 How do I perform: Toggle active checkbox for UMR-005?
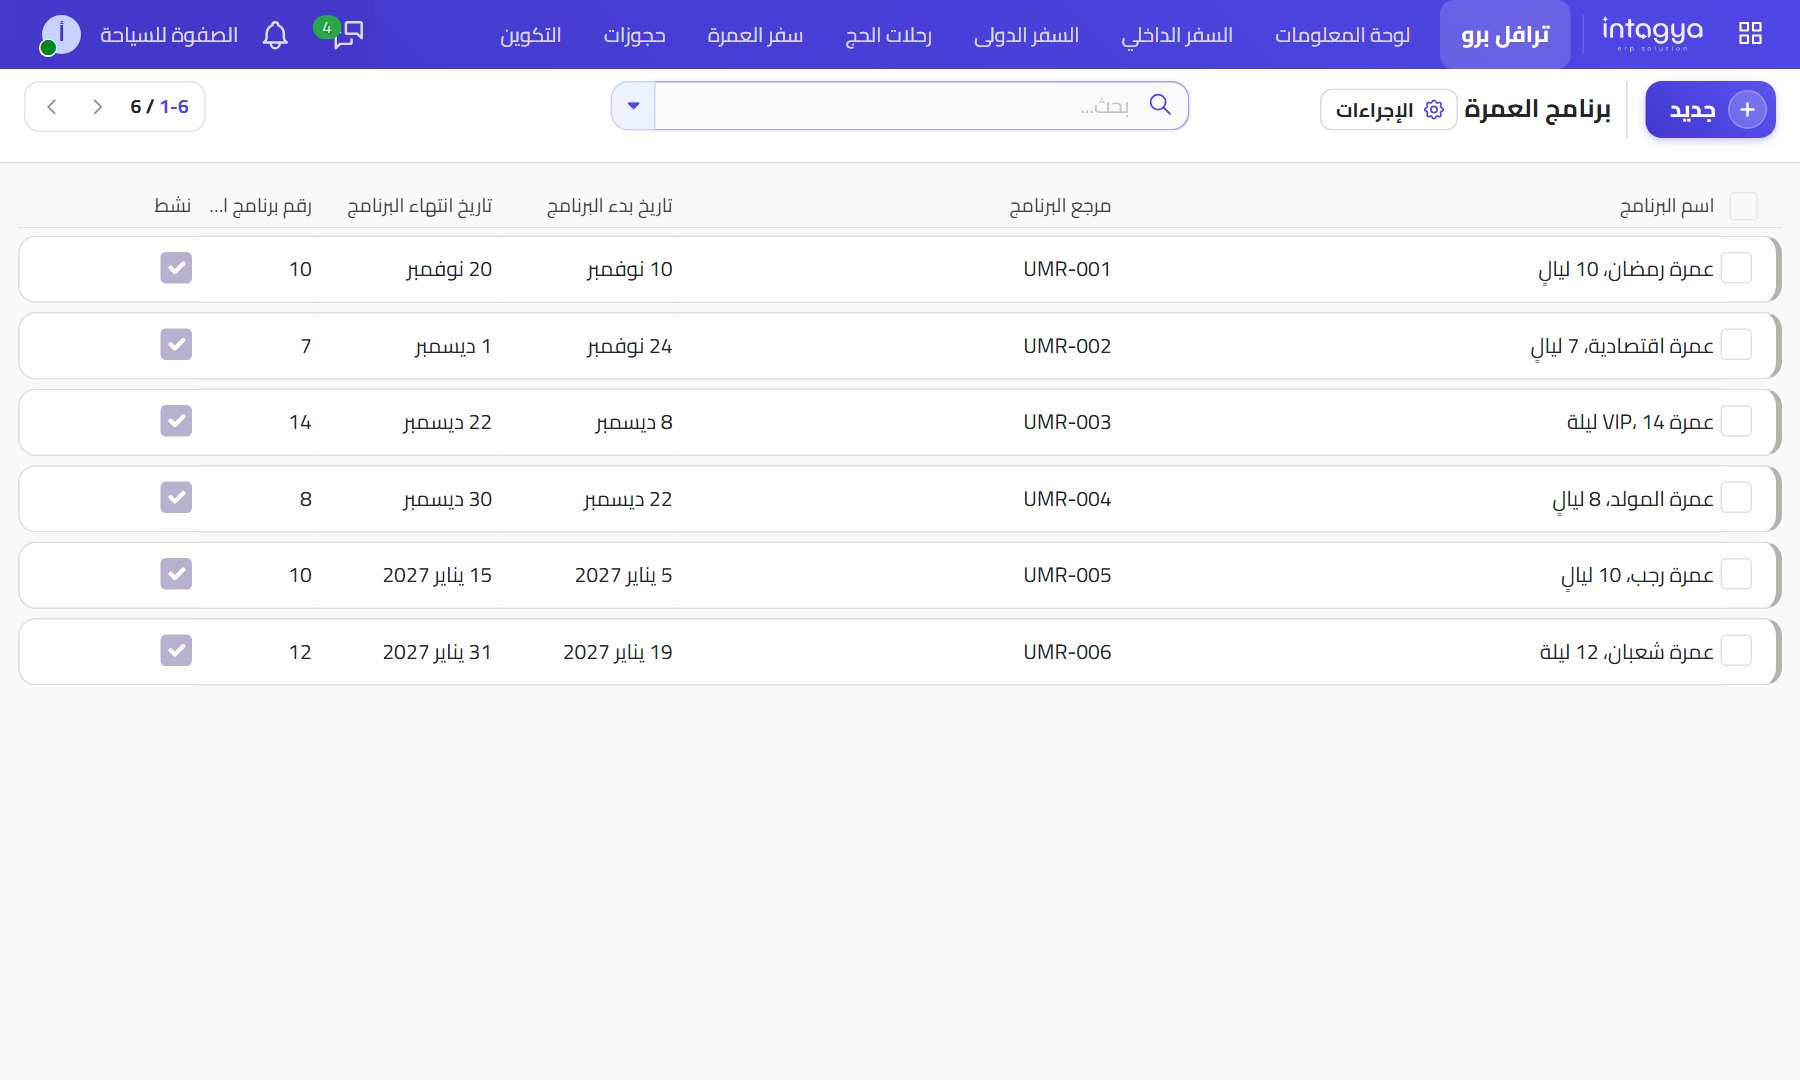176,574
